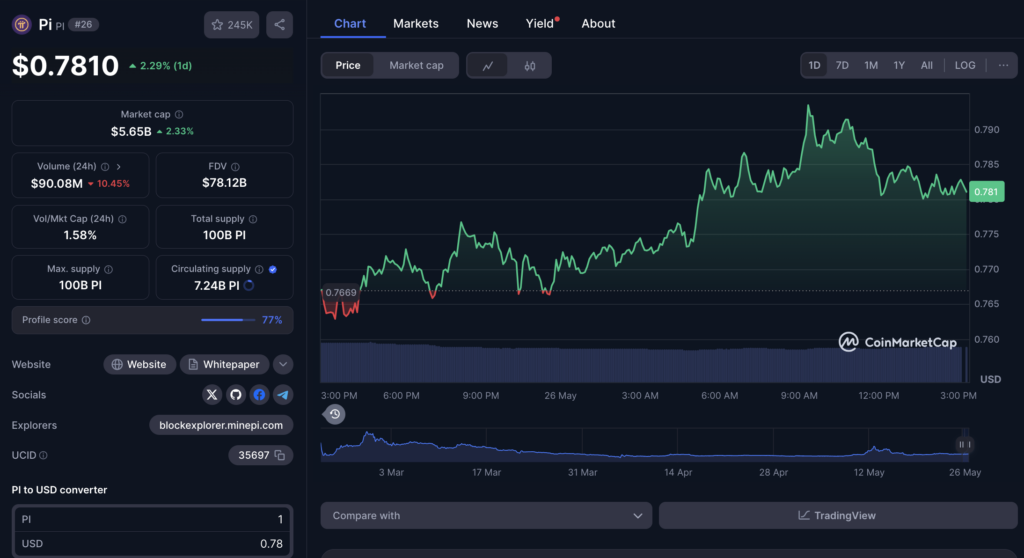Click the Pi coin logo icon
This screenshot has height=558, width=1024.
click(22, 25)
